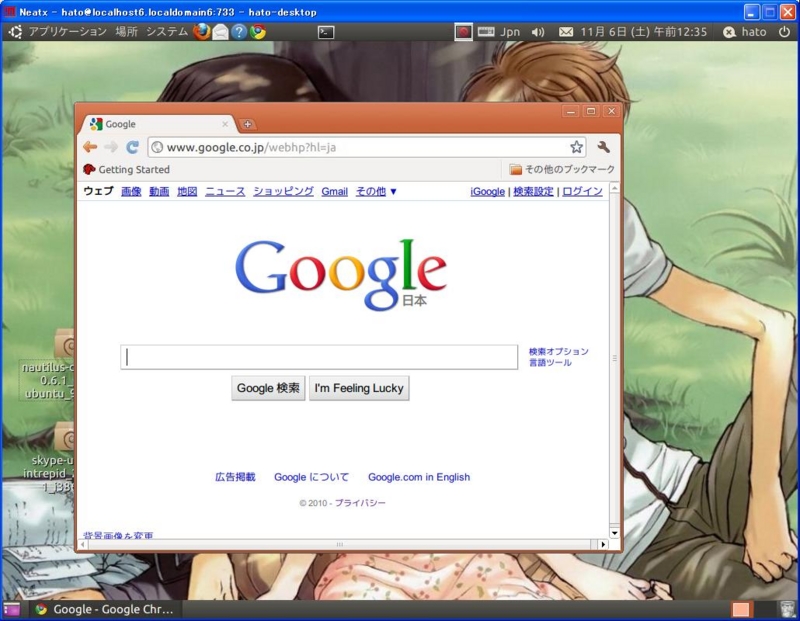Open the skype package desktop icon

pyautogui.click(x=48, y=458)
